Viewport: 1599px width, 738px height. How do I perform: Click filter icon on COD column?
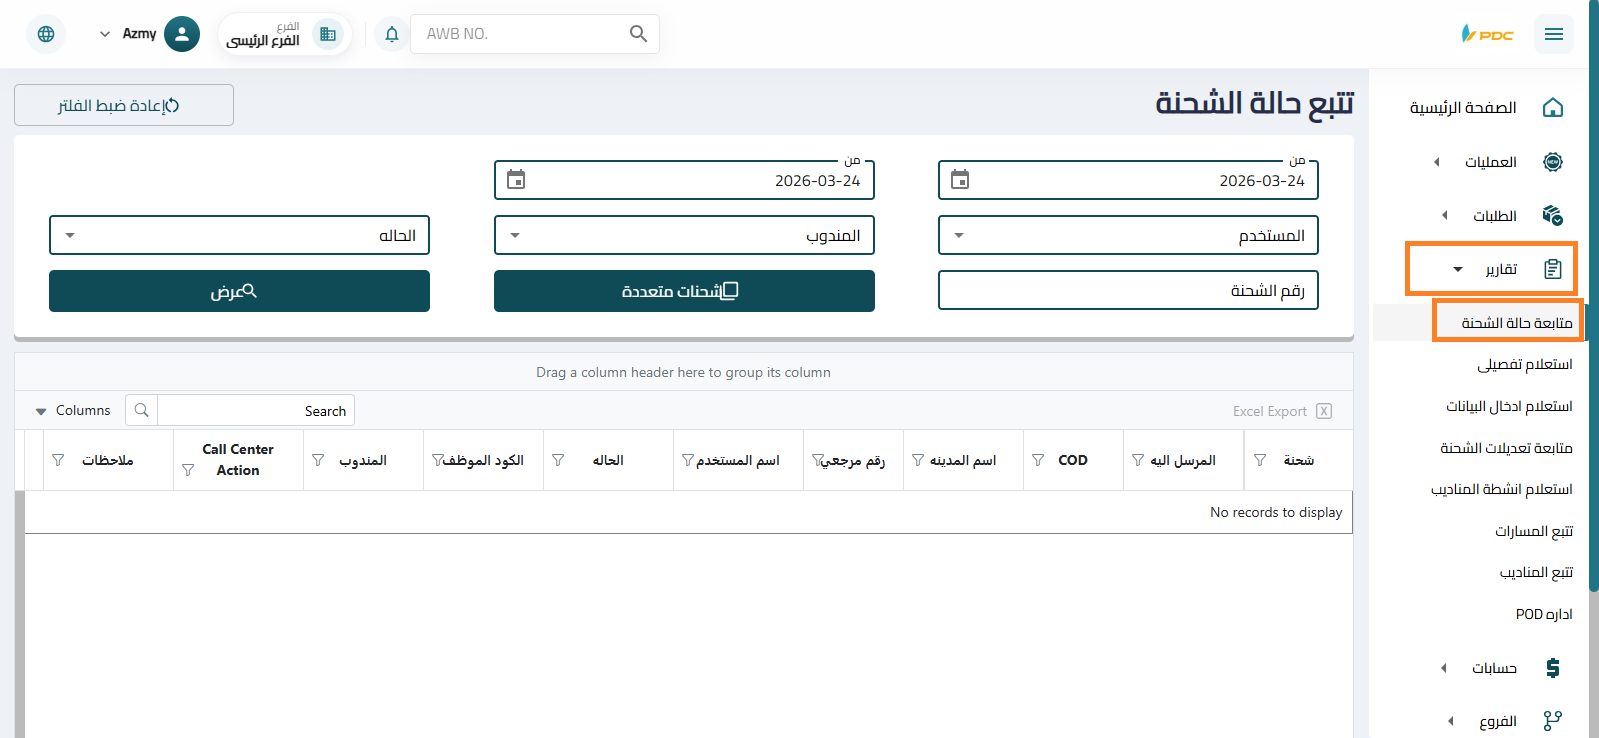tap(1038, 460)
